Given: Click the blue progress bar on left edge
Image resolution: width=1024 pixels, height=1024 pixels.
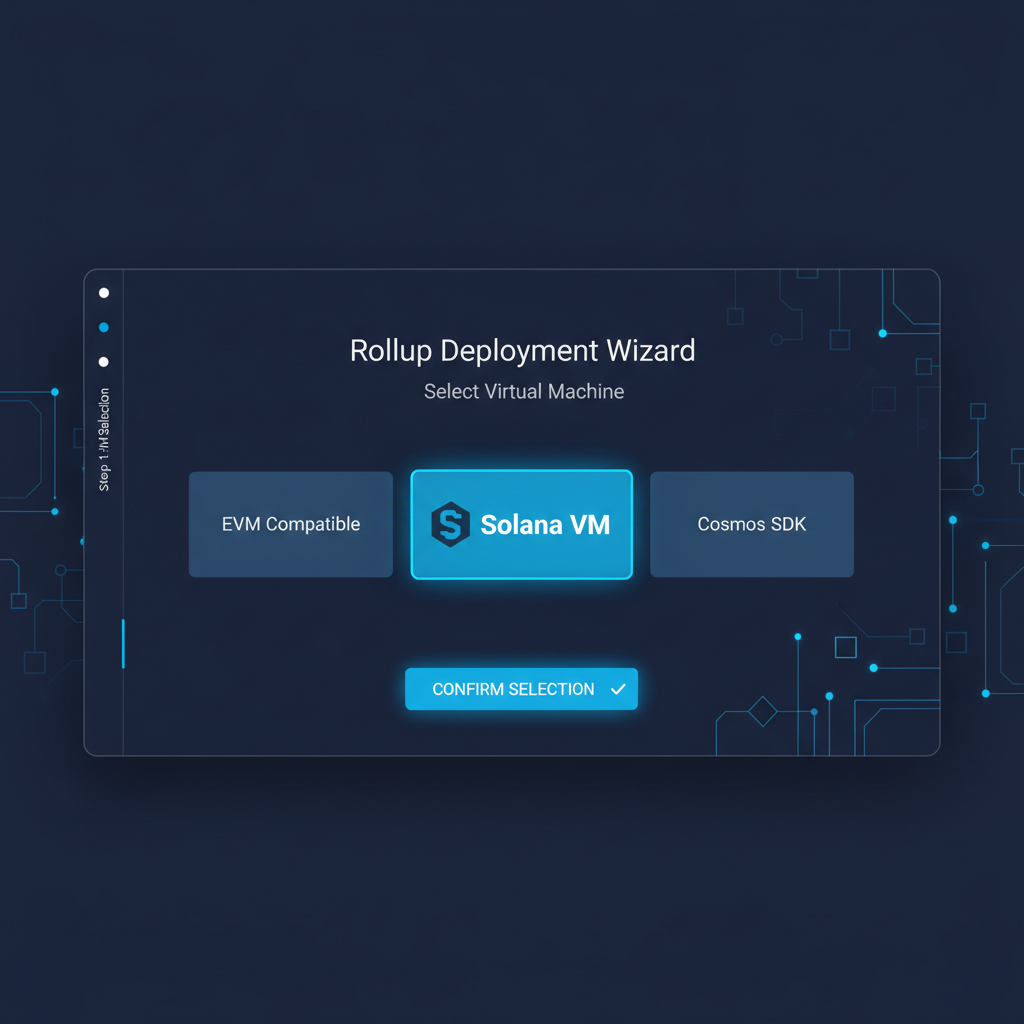Looking at the screenshot, I should click(x=124, y=645).
